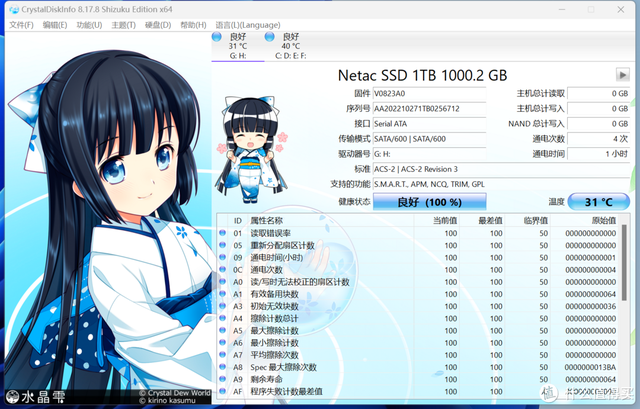Click the supported features field S.M.A.R.T., APM, NCQ
This screenshot has width=640, height=409.
(x=501, y=184)
